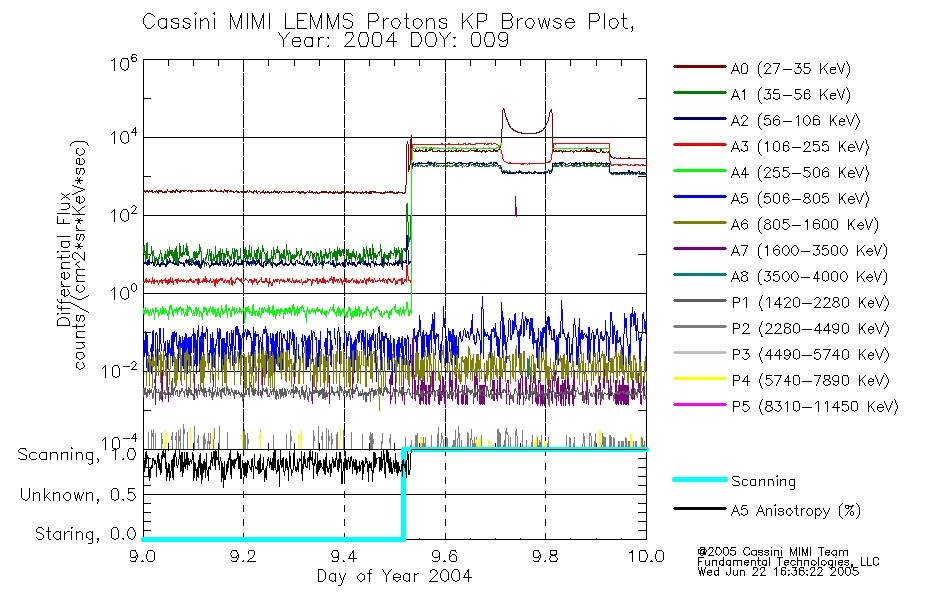Click the 9.6 tick label on x-axis
The width and height of the screenshot is (950, 600).
pos(445,556)
